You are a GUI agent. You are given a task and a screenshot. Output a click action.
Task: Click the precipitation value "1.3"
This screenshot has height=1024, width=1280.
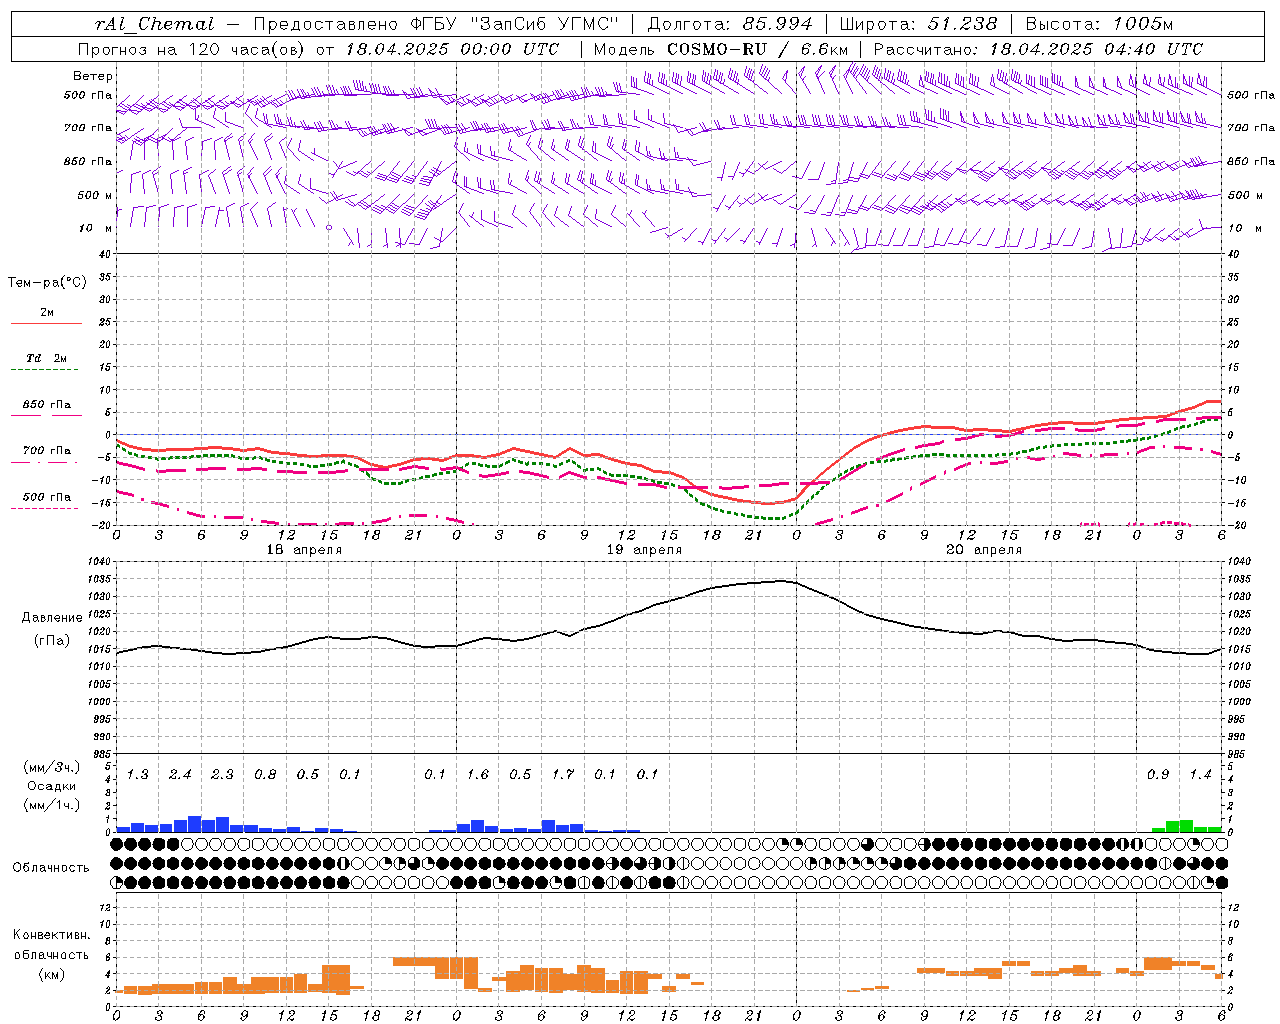138,774
